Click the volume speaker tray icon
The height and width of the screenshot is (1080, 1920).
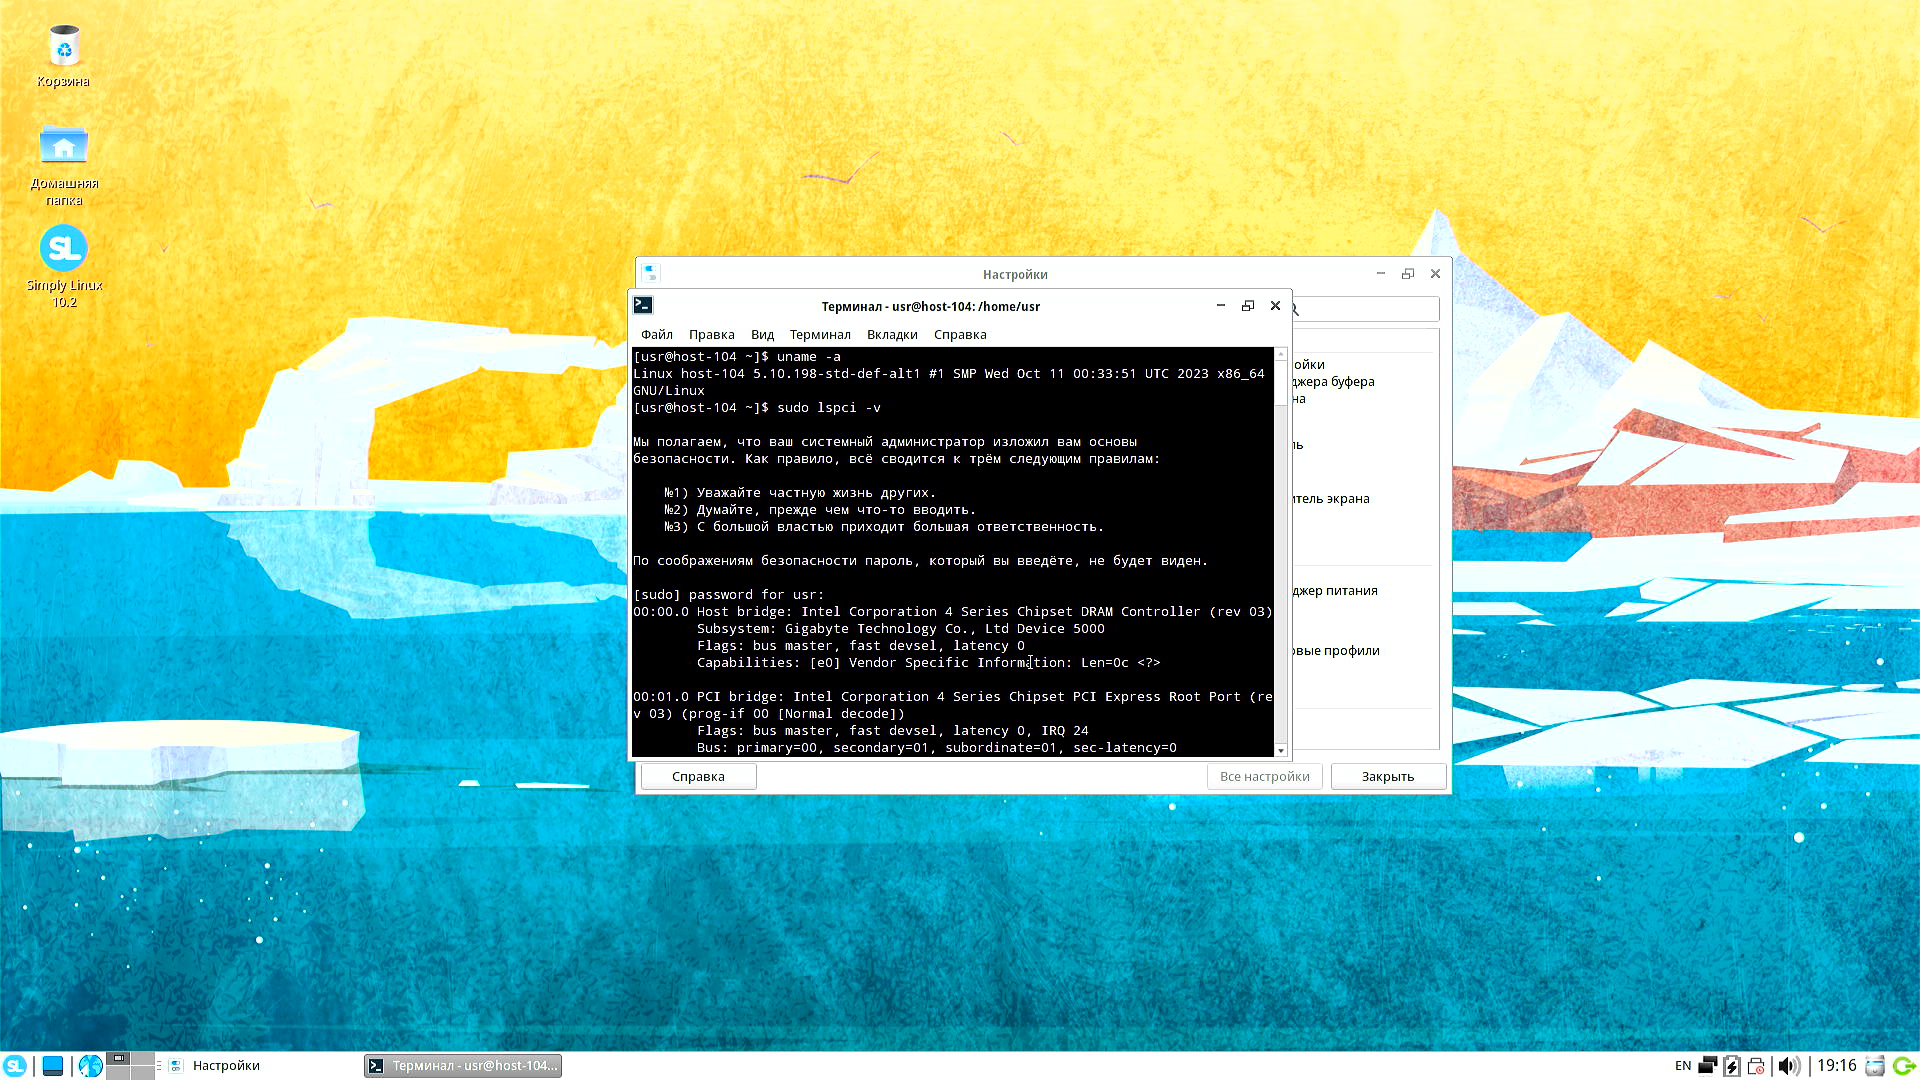click(1788, 1066)
